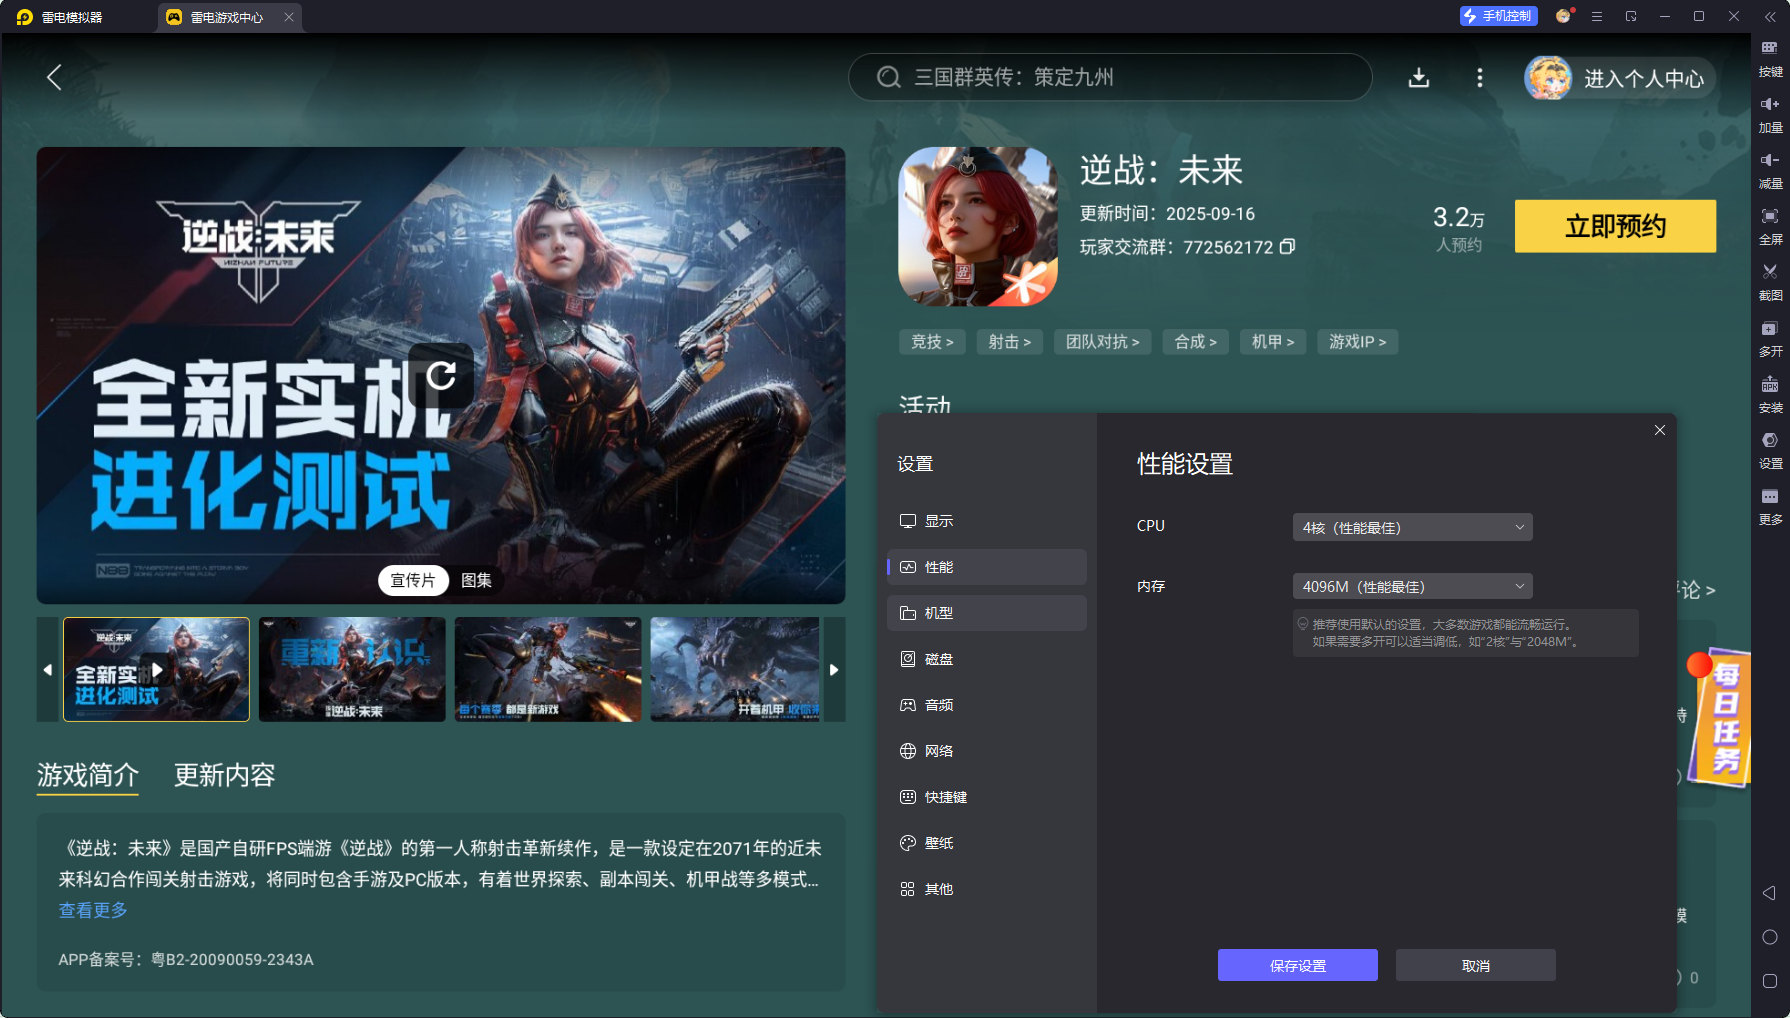Tap the Android recent apps square button
Image resolution: width=1790 pixels, height=1018 pixels.
tap(1769, 981)
